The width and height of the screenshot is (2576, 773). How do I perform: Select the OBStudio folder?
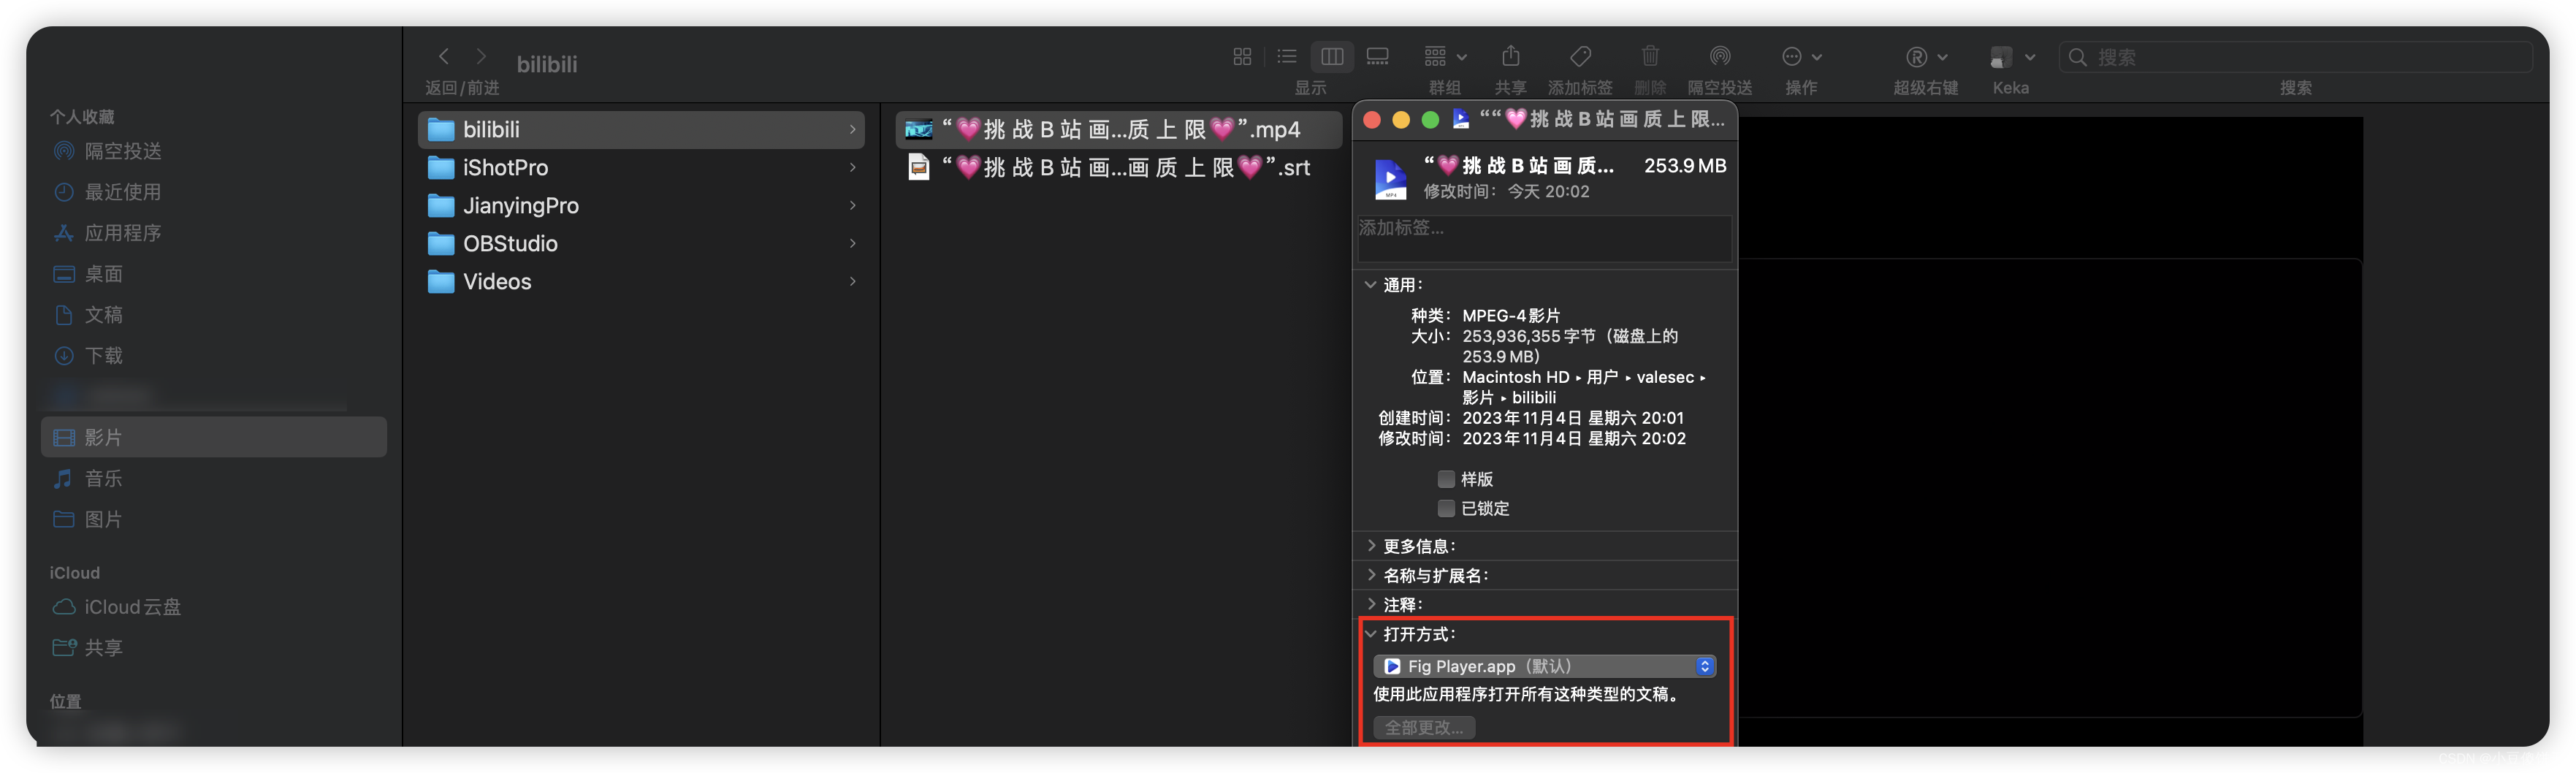(x=641, y=244)
